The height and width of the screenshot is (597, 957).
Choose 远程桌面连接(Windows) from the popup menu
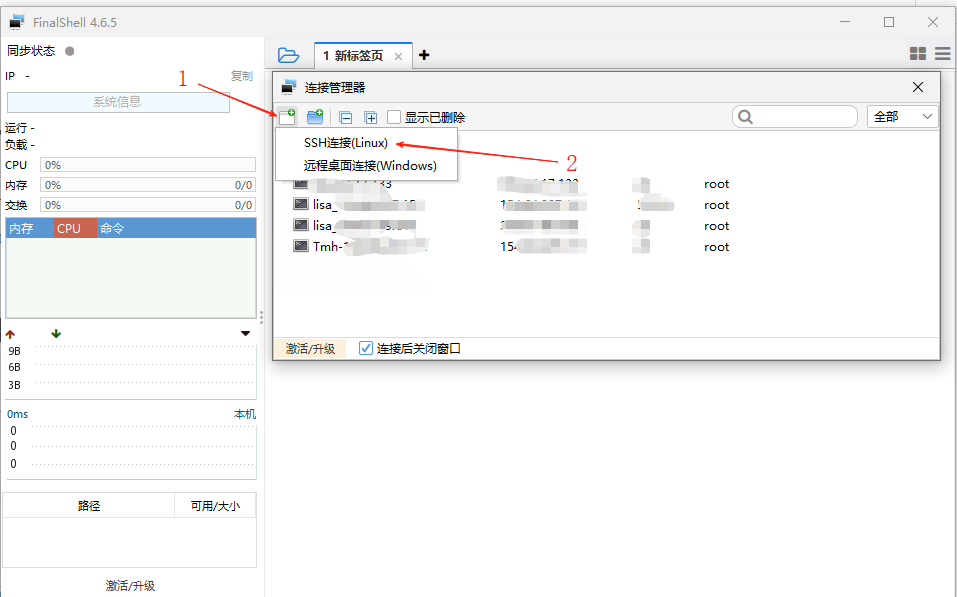coord(370,165)
